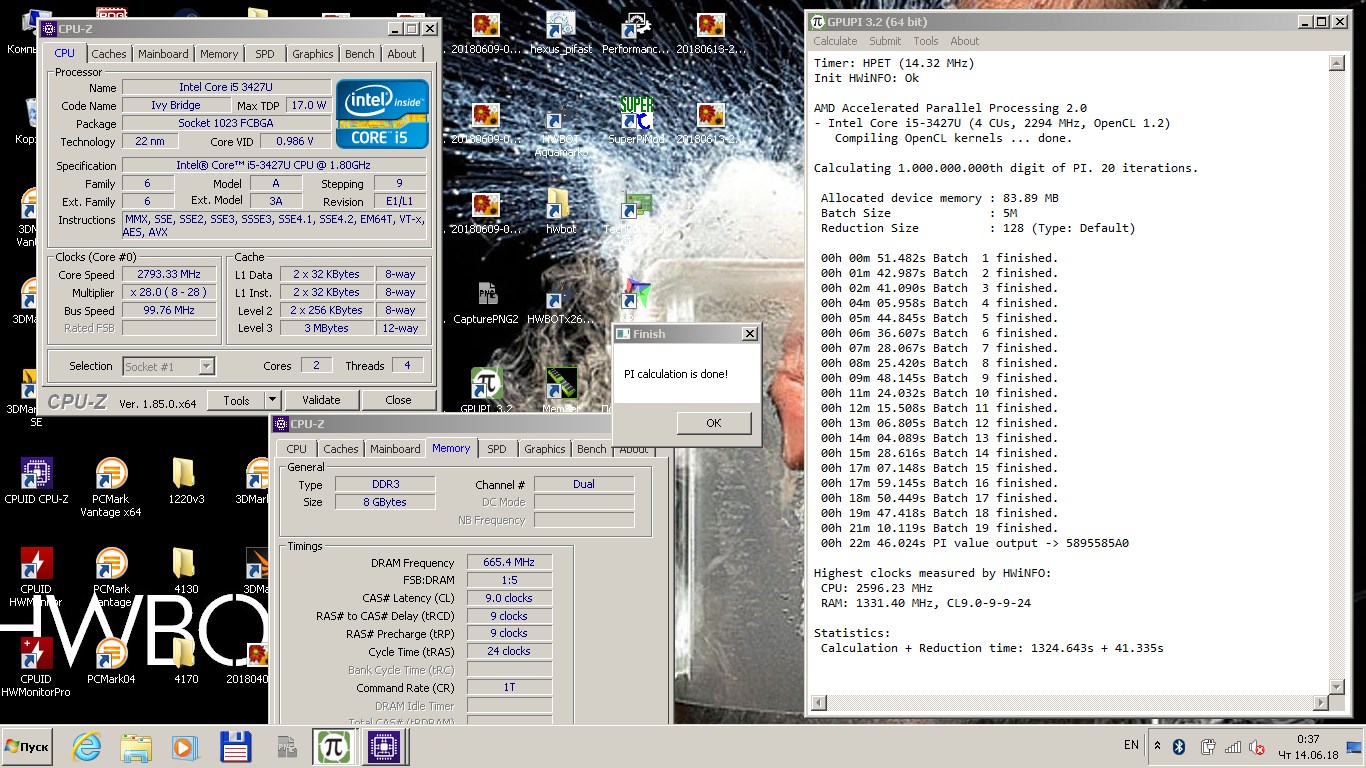Image resolution: width=1366 pixels, height=768 pixels.
Task: Launch CPUID HWMonitorPro desktop shortcut
Action: coord(36,667)
